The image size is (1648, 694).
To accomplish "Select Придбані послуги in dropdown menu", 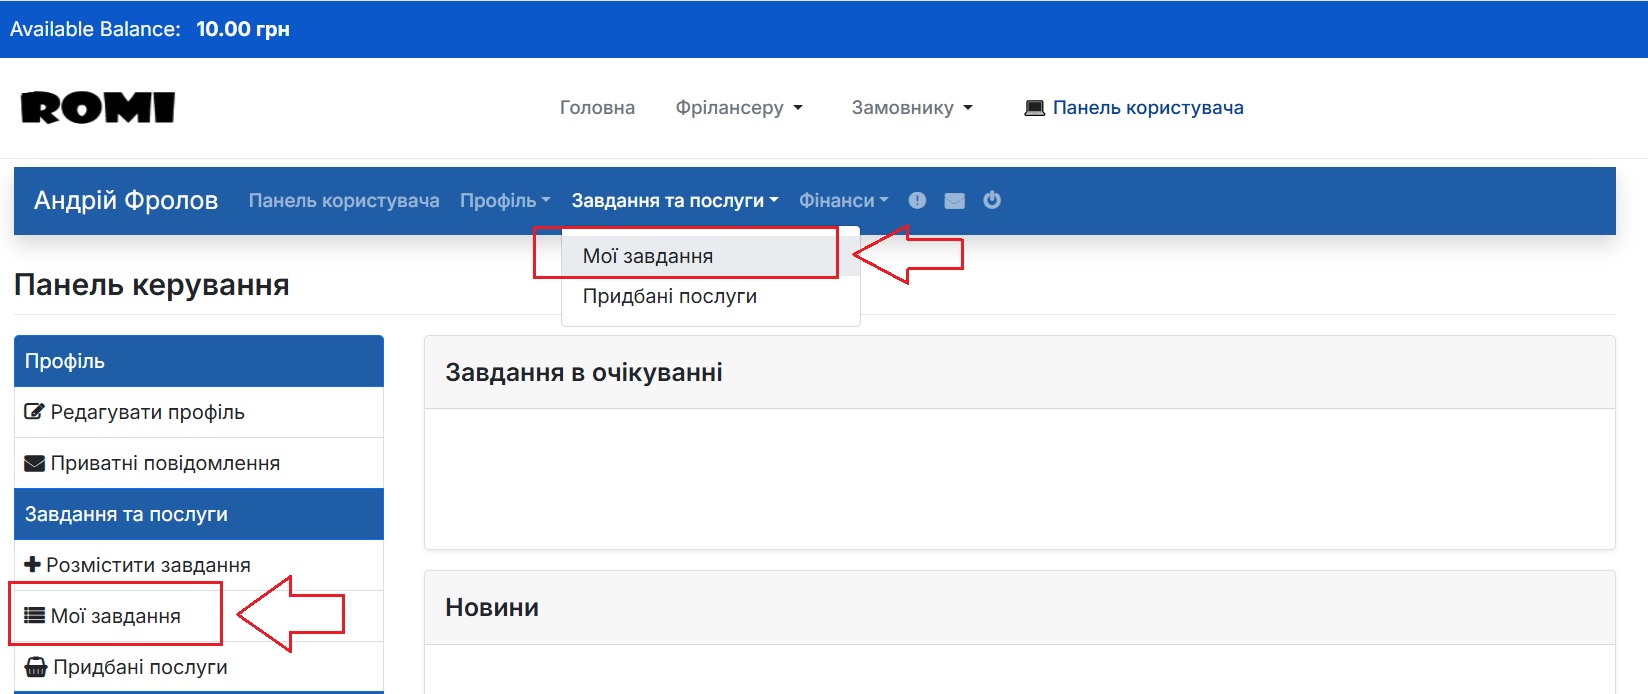I will coord(710,296).
